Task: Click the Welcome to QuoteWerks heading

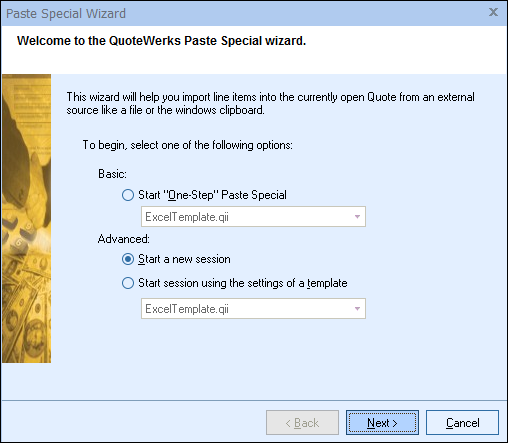Action: click(161, 41)
